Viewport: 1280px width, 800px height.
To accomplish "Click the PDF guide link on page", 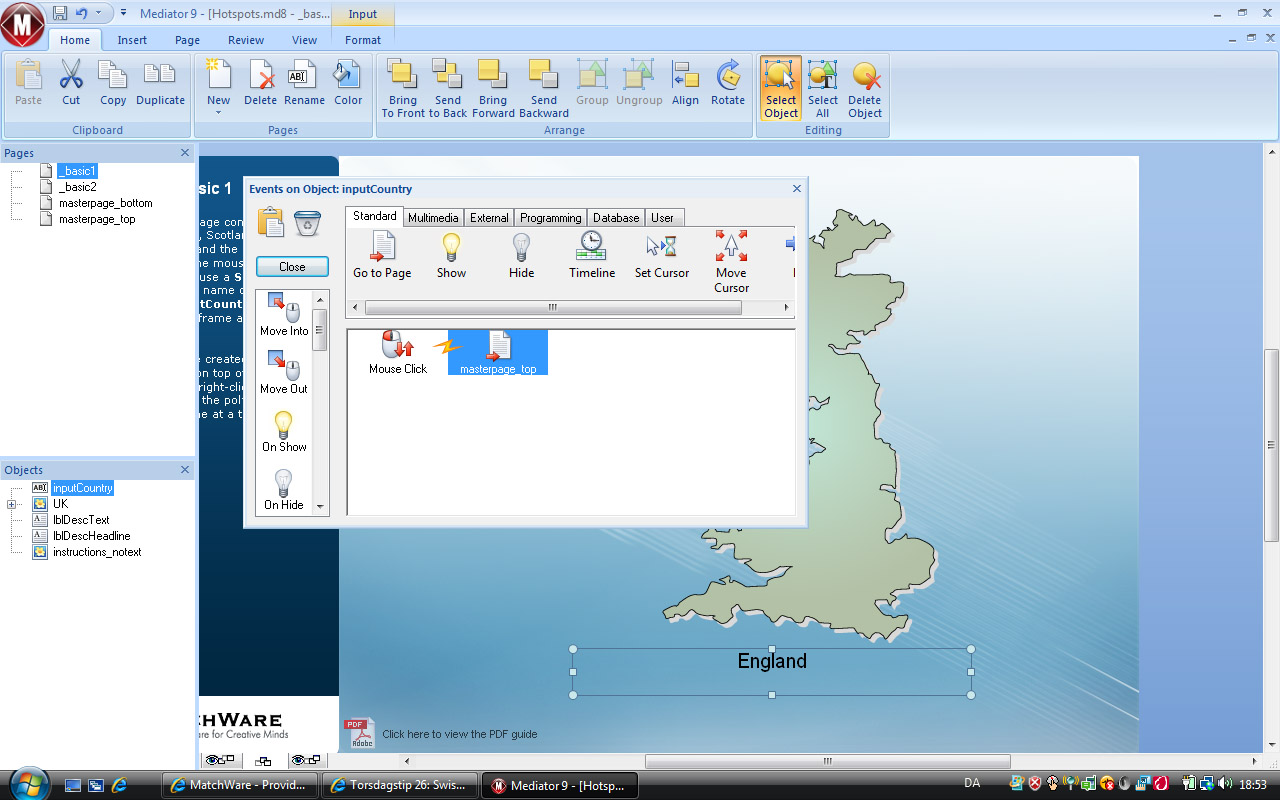I will pos(459,734).
